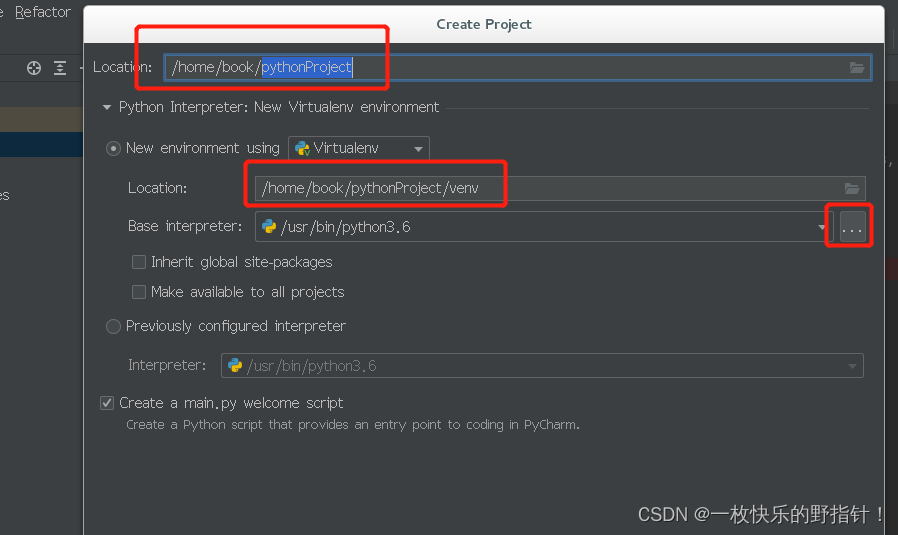This screenshot has width=898, height=535.
Task: Collapse the Python Interpreter section
Action: click(107, 107)
